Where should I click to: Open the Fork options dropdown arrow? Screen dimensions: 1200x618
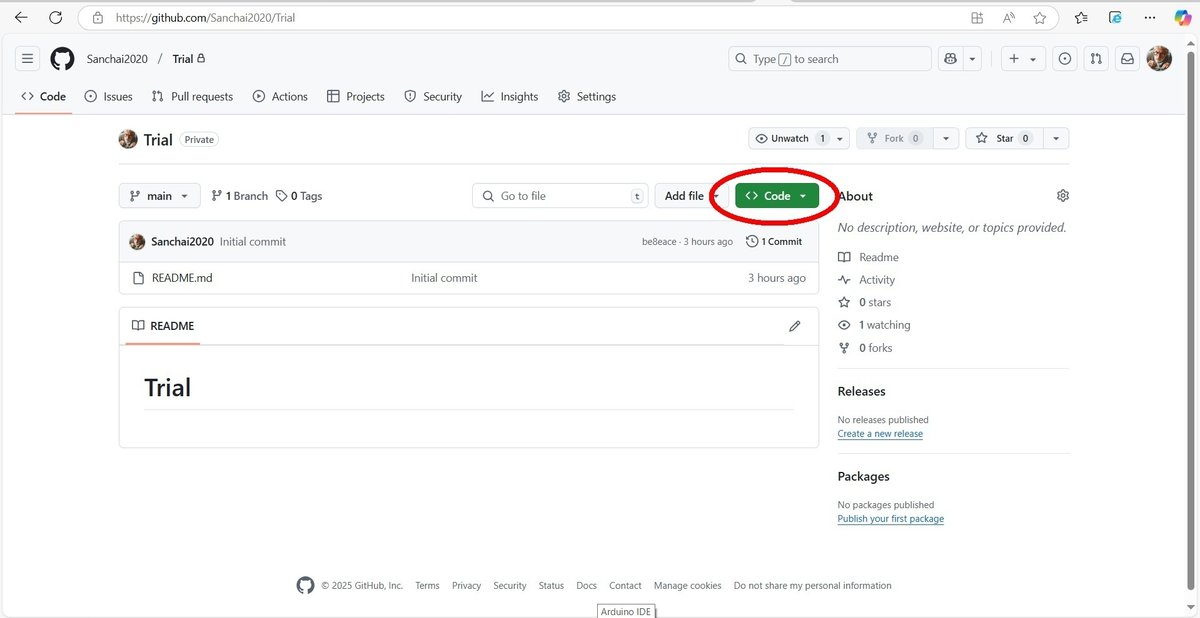(945, 138)
